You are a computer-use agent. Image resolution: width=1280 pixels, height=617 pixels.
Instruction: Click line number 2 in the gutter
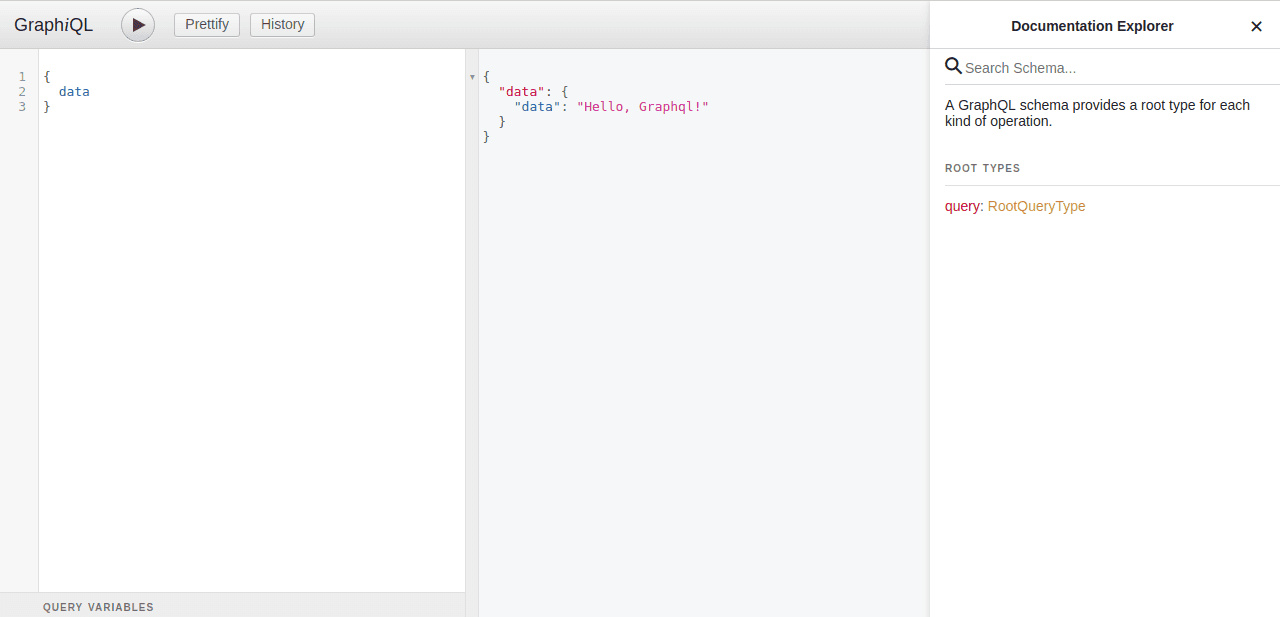pyautogui.click(x=21, y=91)
